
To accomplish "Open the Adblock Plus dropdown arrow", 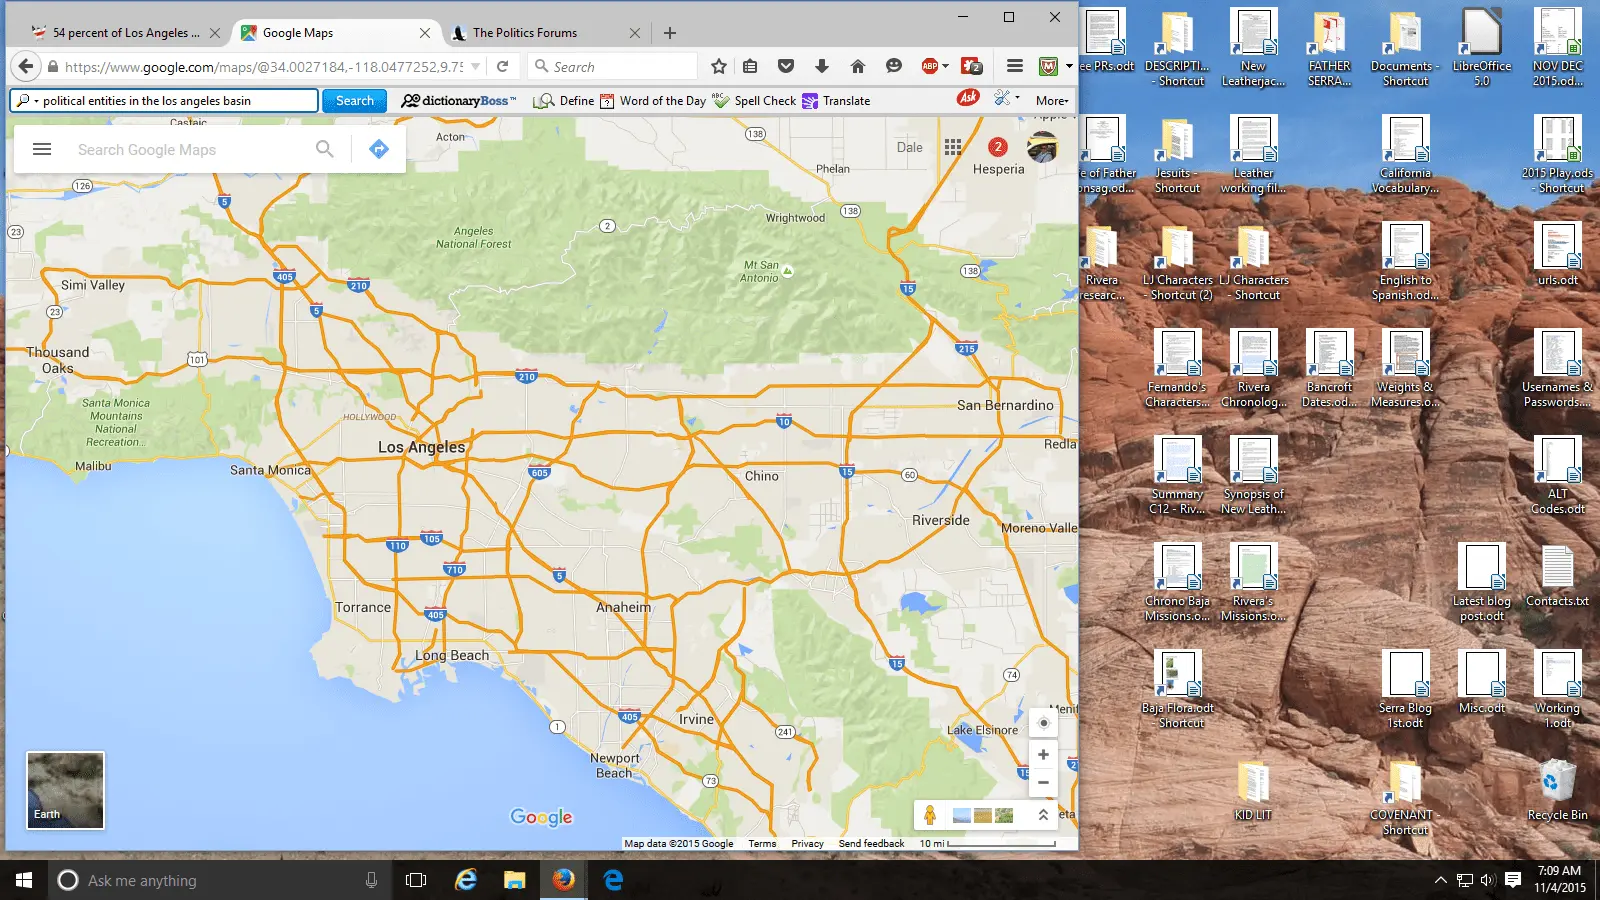I will point(946,66).
